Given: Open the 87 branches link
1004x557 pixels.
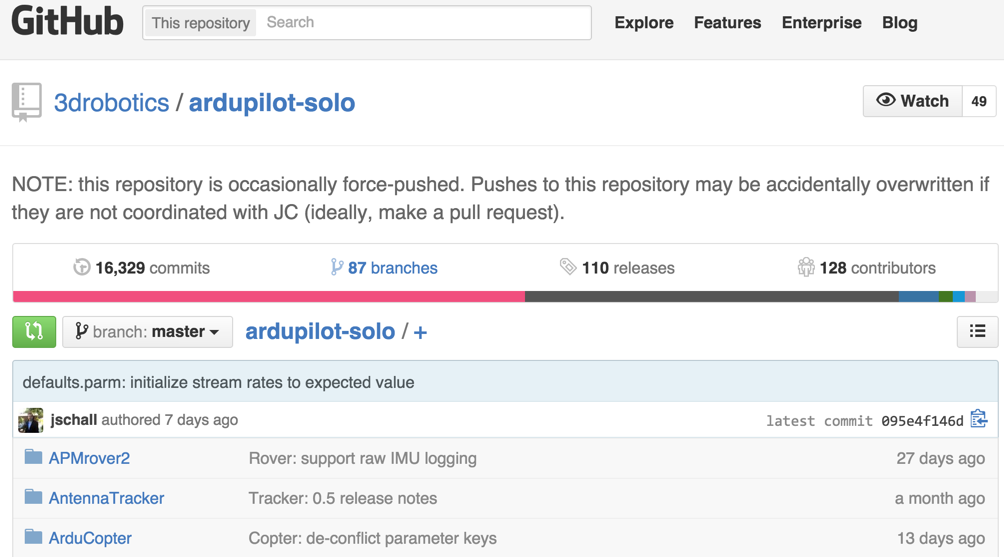Looking at the screenshot, I should [x=384, y=268].
